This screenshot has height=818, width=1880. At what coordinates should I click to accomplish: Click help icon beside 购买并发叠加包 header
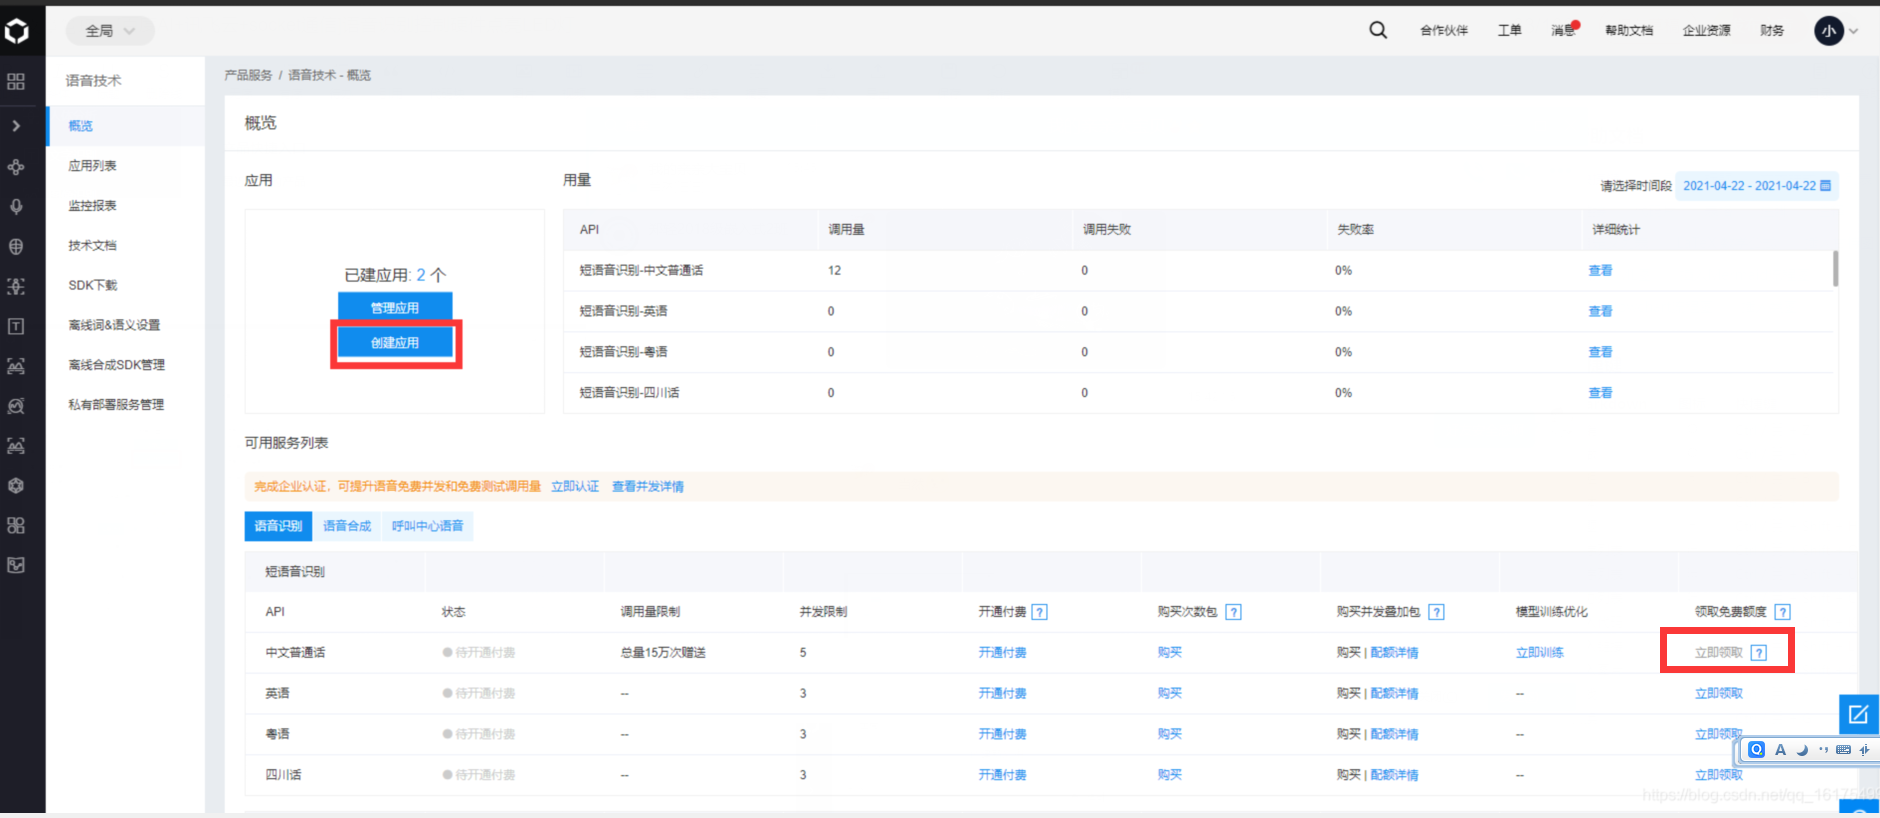(1436, 612)
